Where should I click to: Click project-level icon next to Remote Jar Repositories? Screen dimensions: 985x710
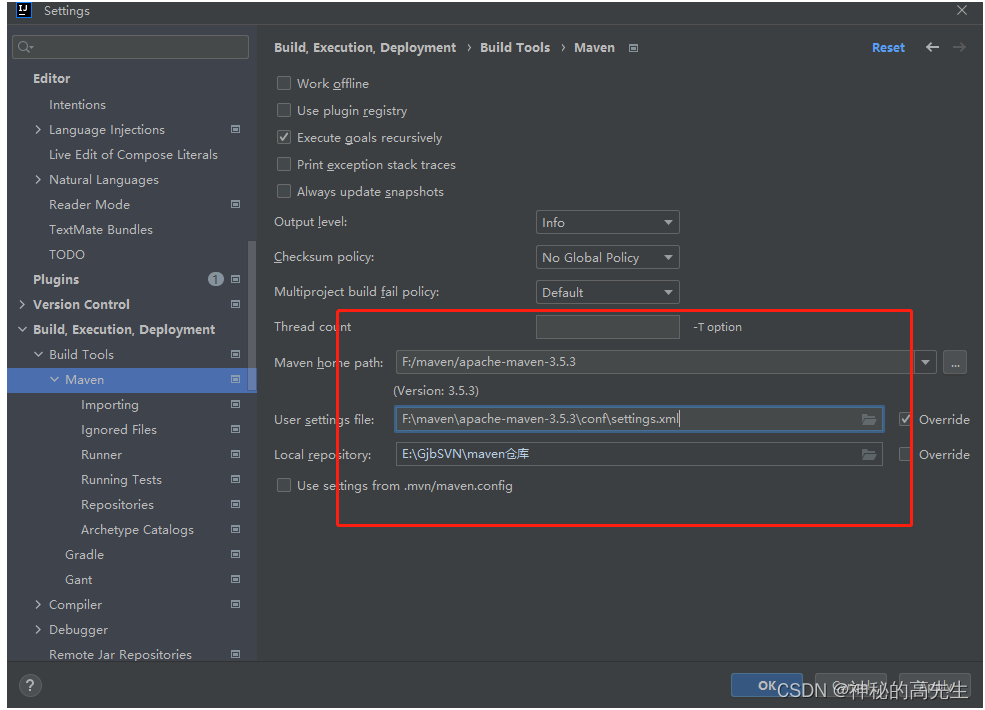(x=236, y=654)
